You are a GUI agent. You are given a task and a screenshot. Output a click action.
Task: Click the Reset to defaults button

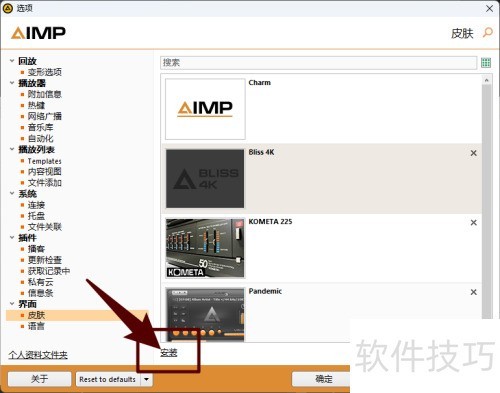pyautogui.click(x=108, y=379)
